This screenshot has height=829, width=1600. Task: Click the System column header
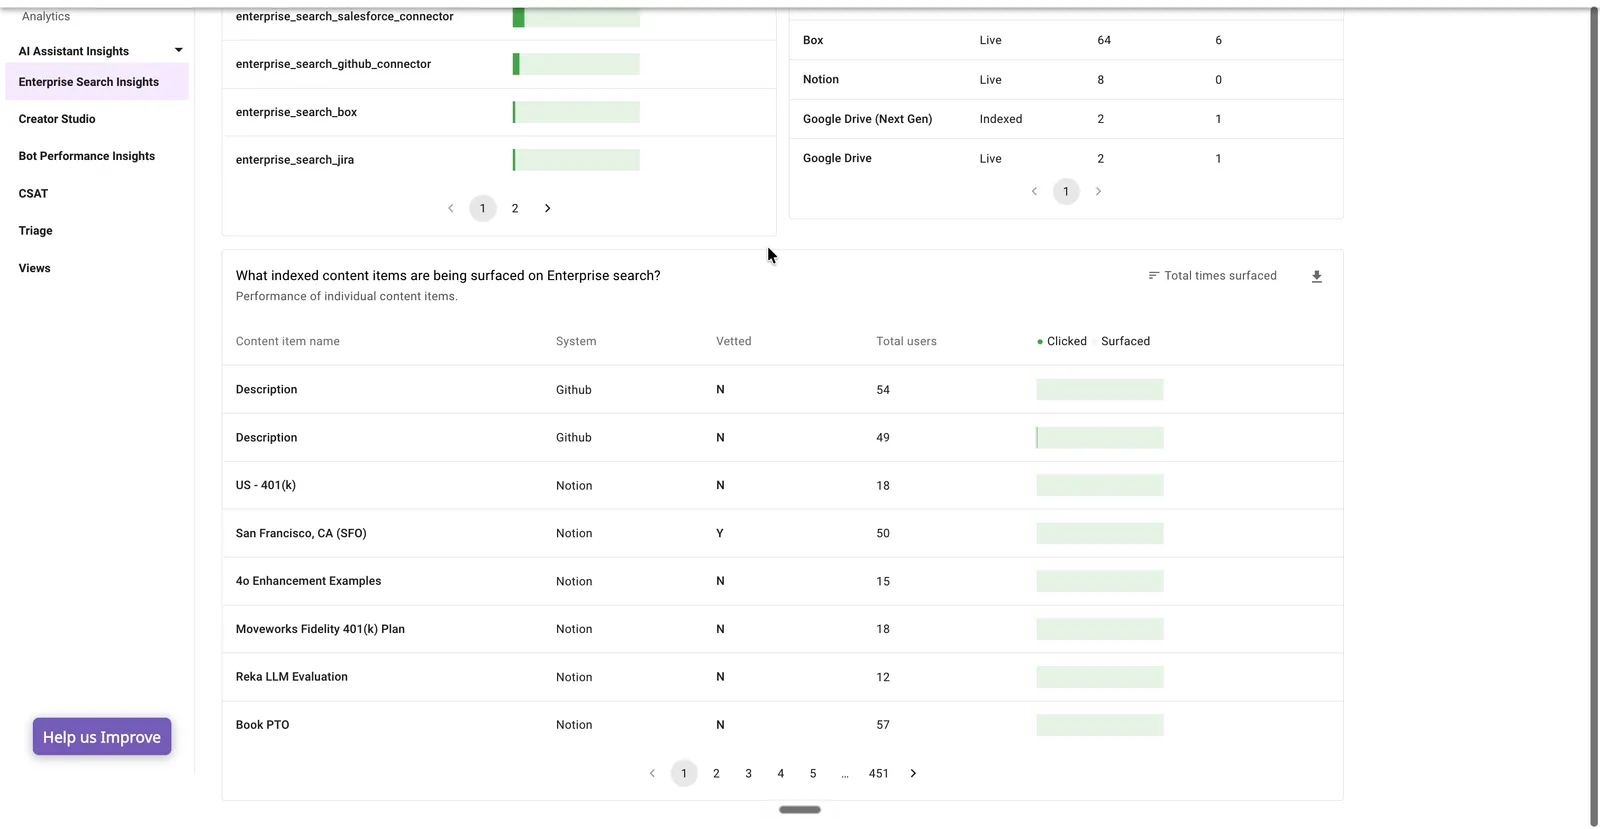pyautogui.click(x=576, y=341)
